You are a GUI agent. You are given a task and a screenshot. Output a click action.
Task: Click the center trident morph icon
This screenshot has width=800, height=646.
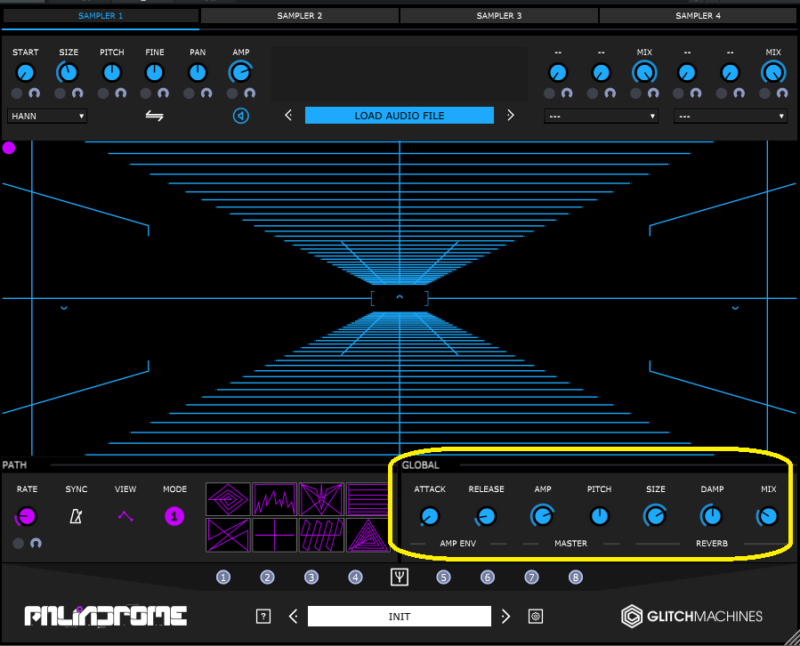click(x=399, y=577)
